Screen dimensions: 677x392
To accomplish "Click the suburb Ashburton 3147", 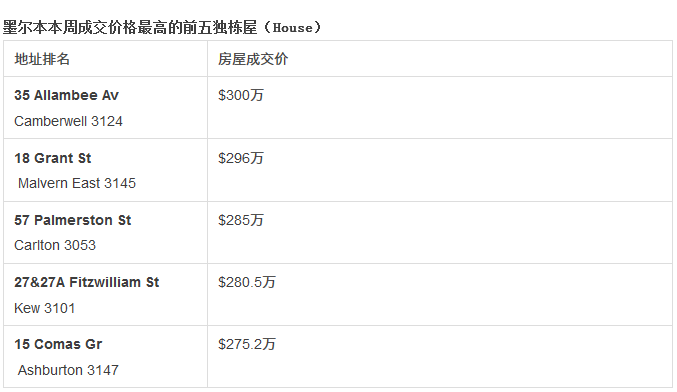I will pos(68,370).
